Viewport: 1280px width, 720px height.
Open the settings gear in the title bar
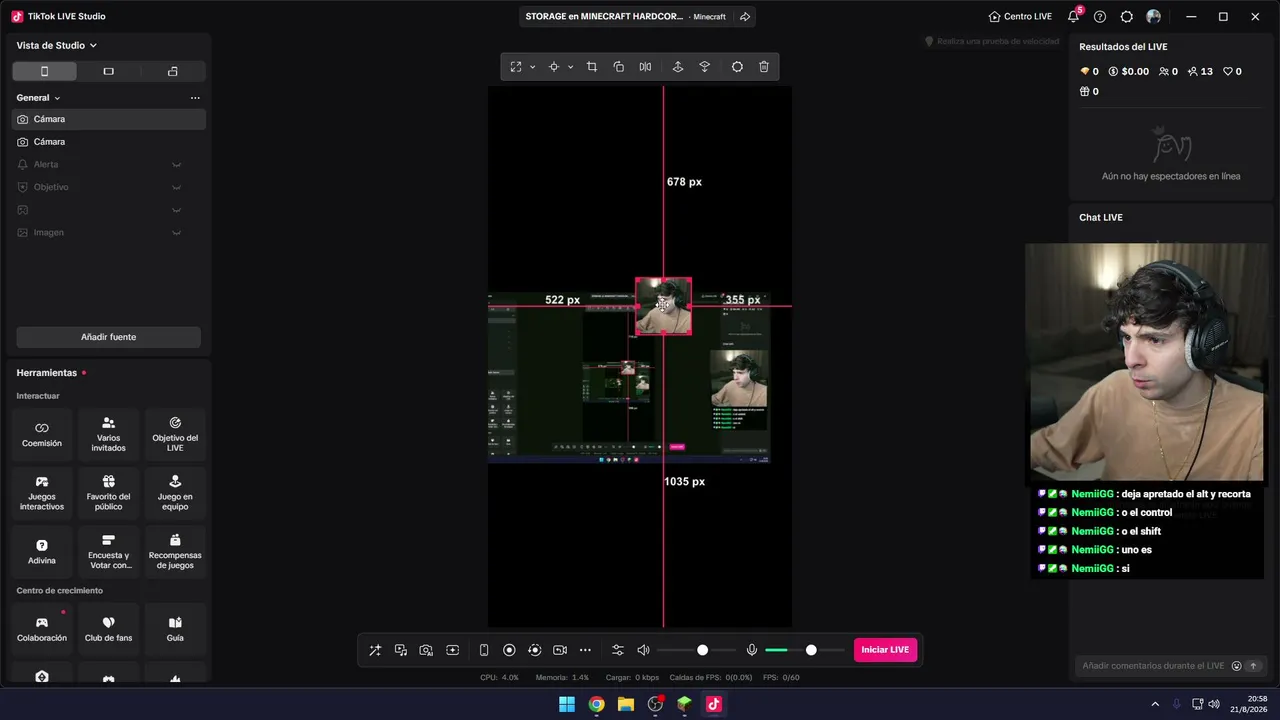(x=1127, y=16)
